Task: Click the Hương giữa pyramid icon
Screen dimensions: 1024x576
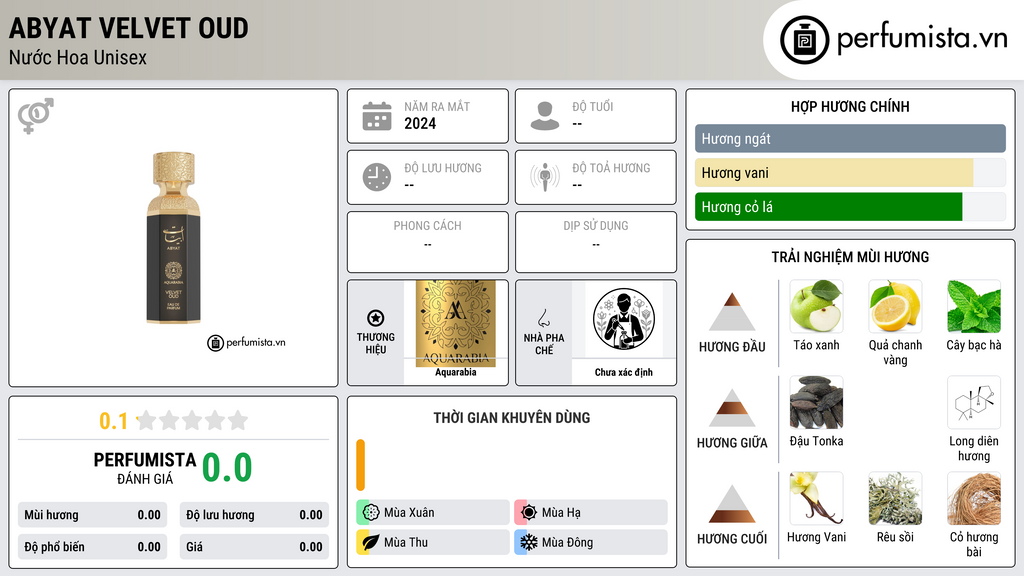Action: (x=732, y=408)
